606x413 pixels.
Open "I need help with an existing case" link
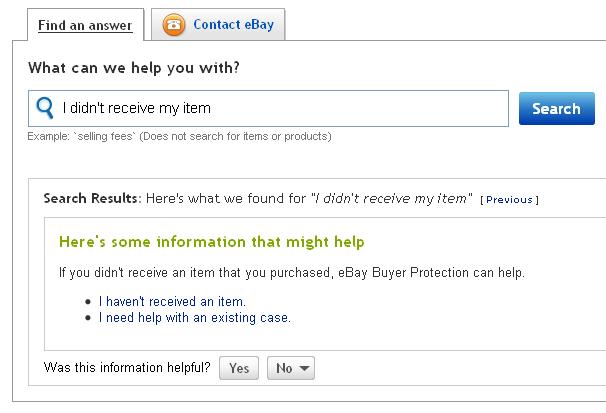[x=195, y=318]
